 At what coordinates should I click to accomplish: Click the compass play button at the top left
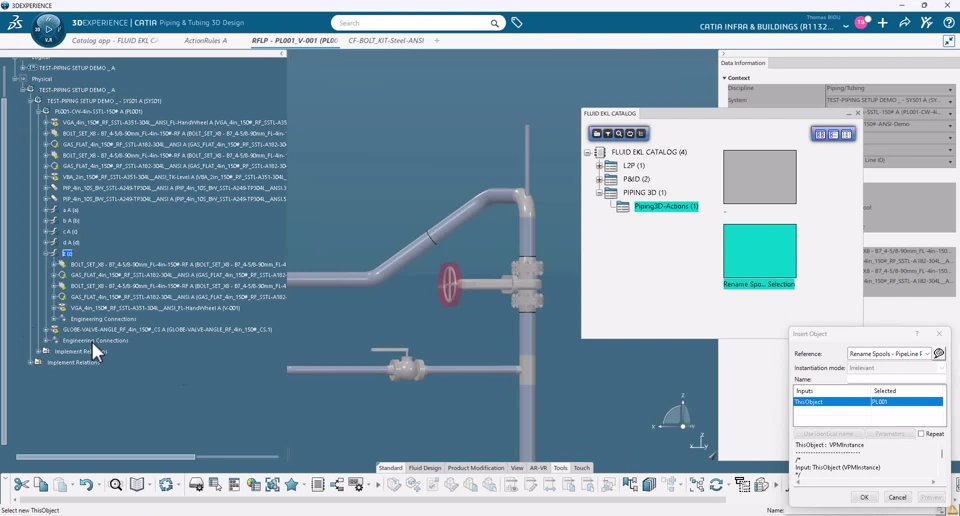click(x=48, y=29)
